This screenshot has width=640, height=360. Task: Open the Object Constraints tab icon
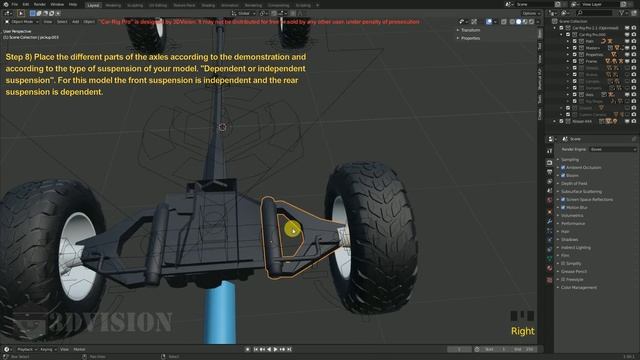tap(549, 250)
